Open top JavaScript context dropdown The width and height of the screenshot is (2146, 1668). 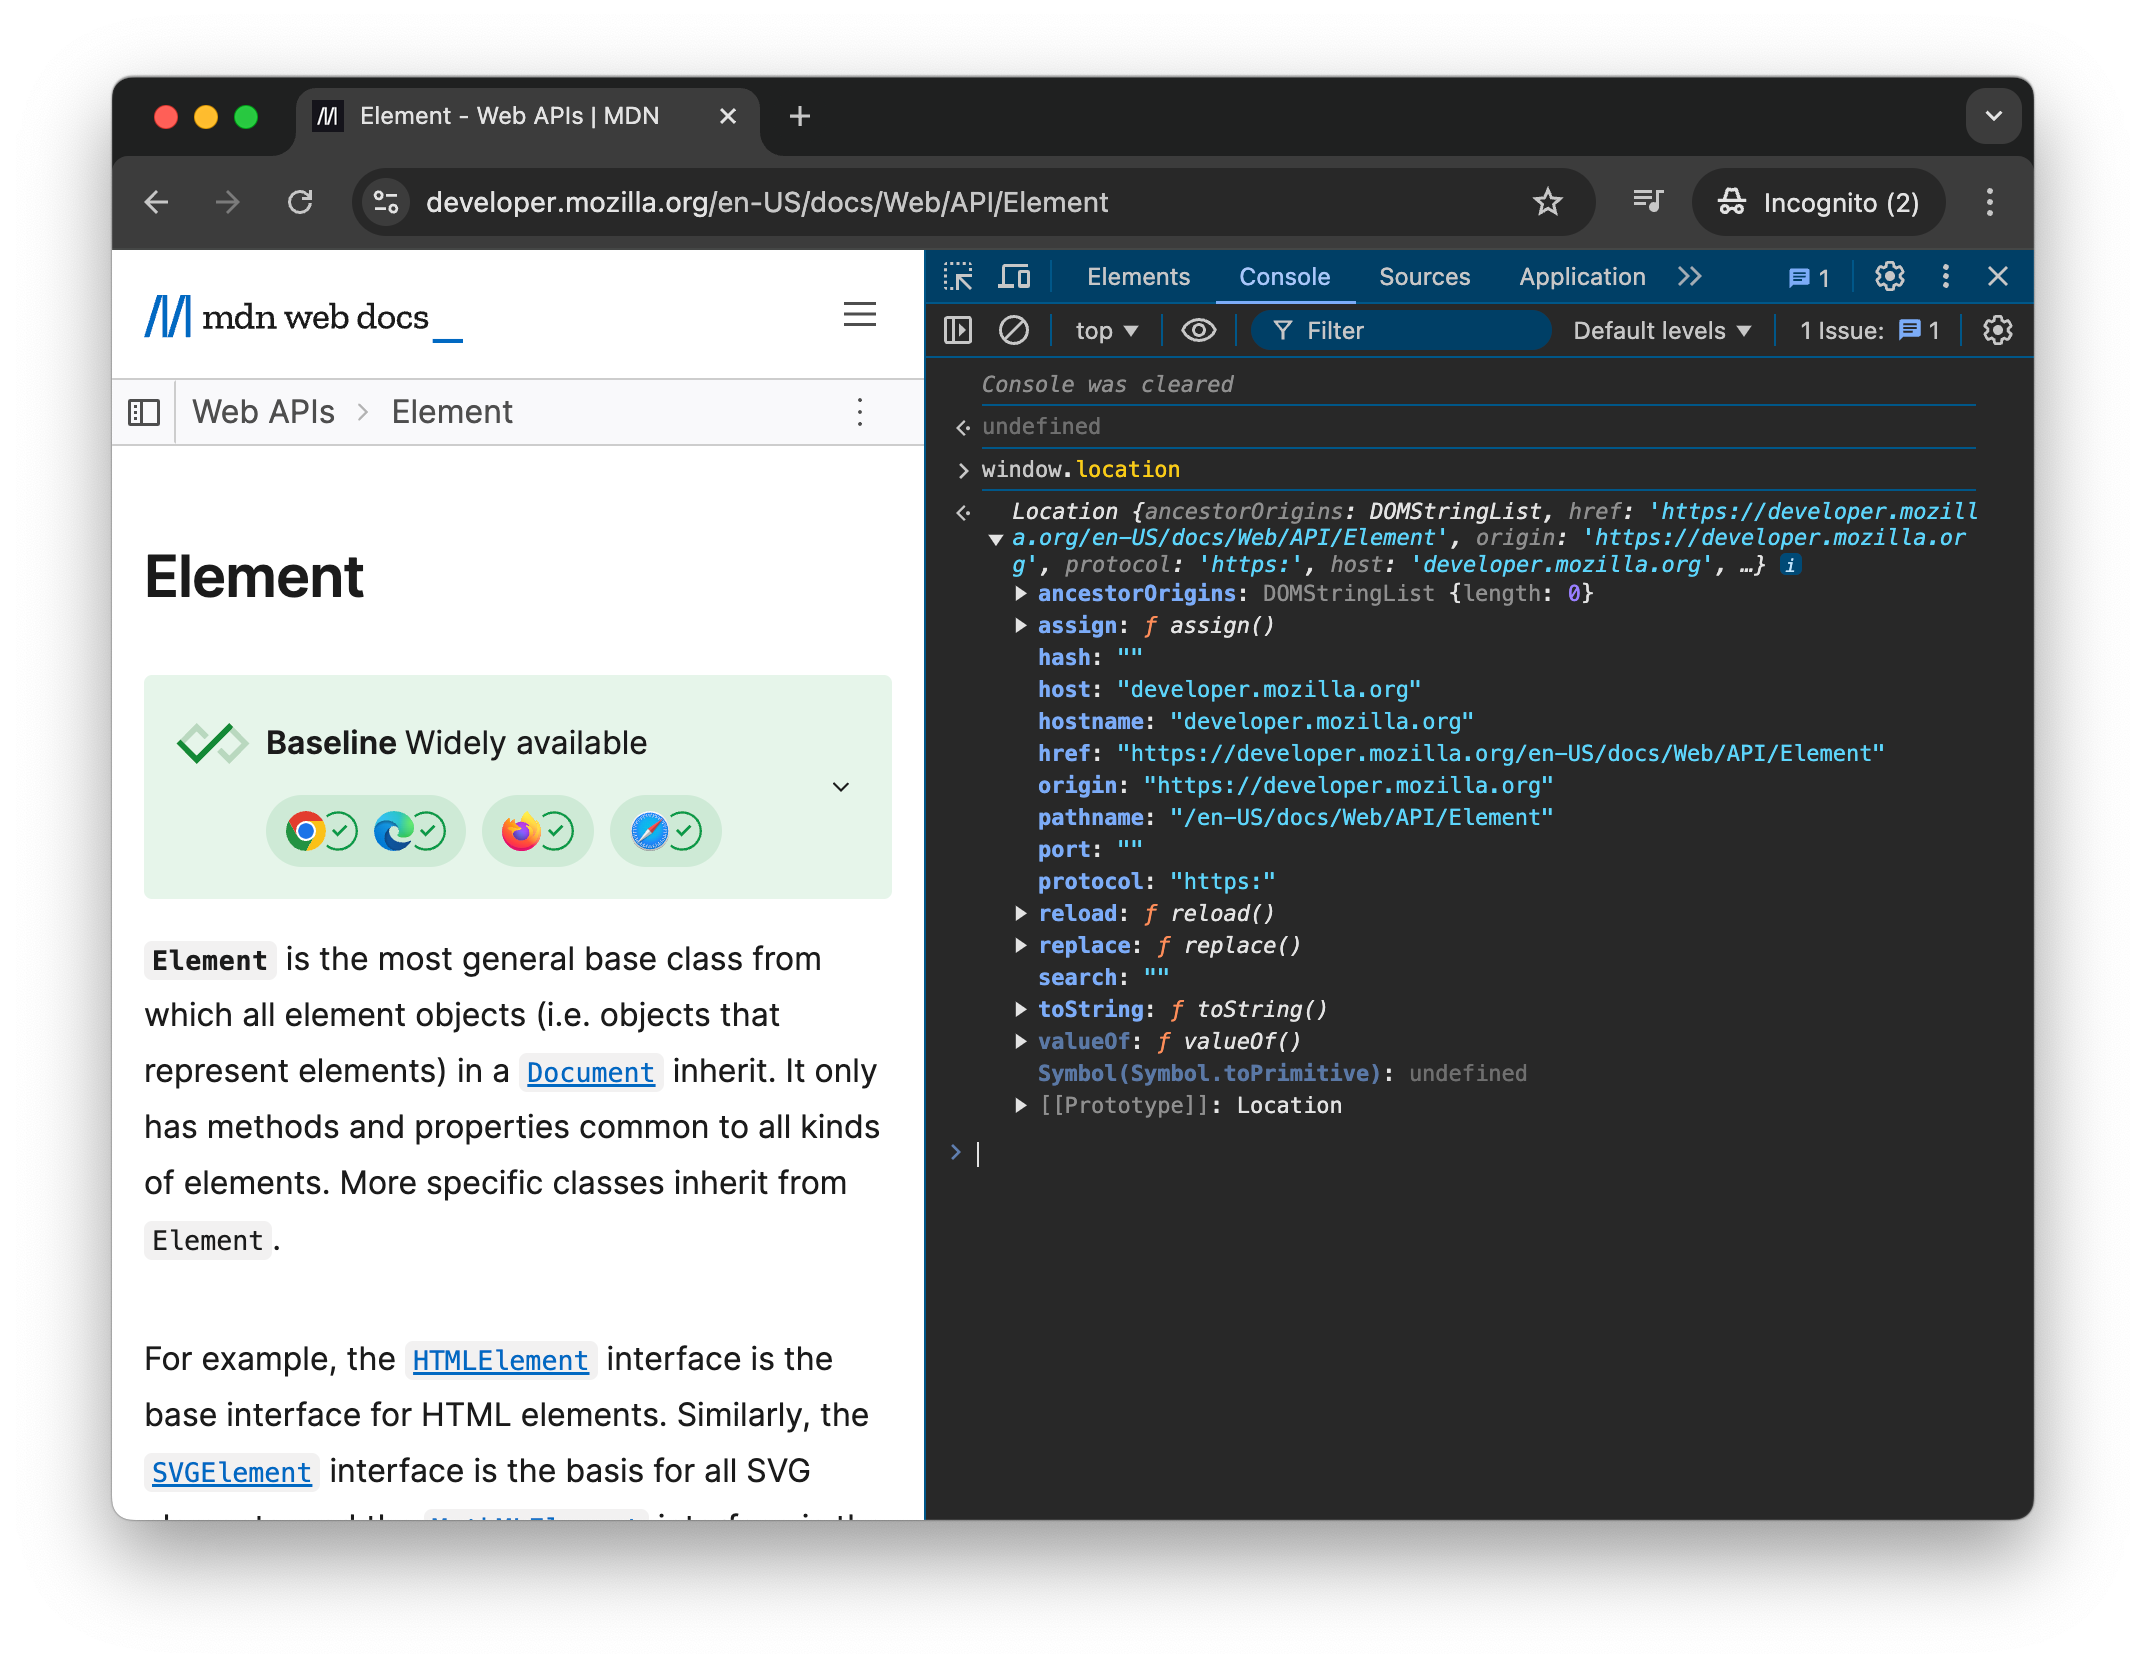click(x=1106, y=331)
